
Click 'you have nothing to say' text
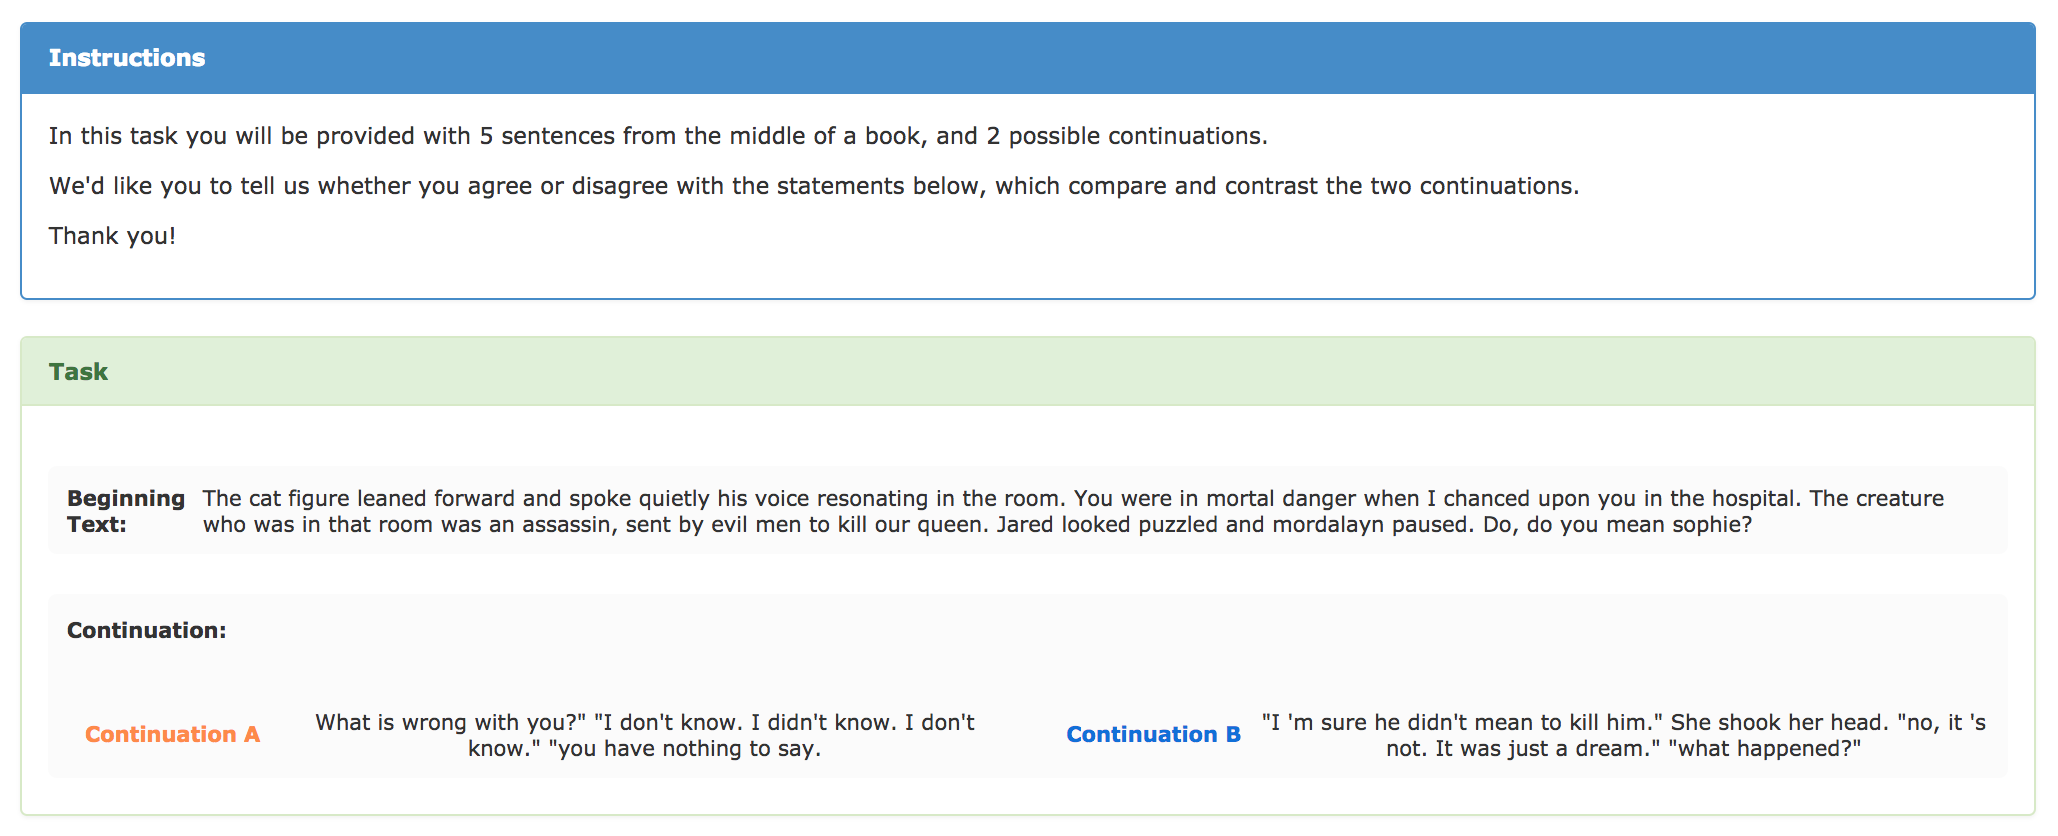(x=685, y=748)
